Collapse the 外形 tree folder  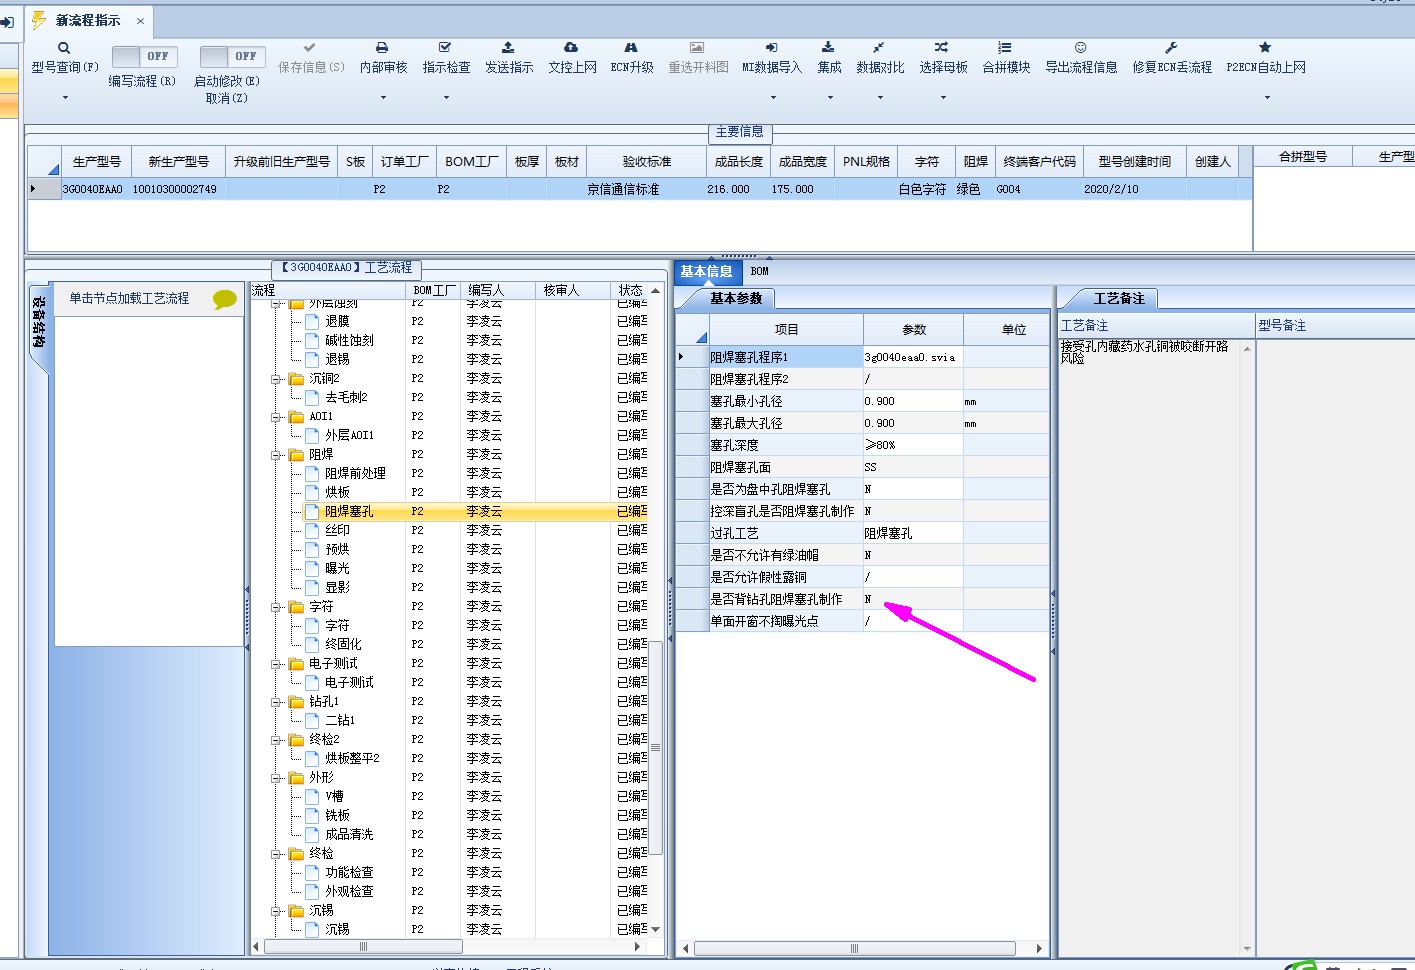point(276,778)
